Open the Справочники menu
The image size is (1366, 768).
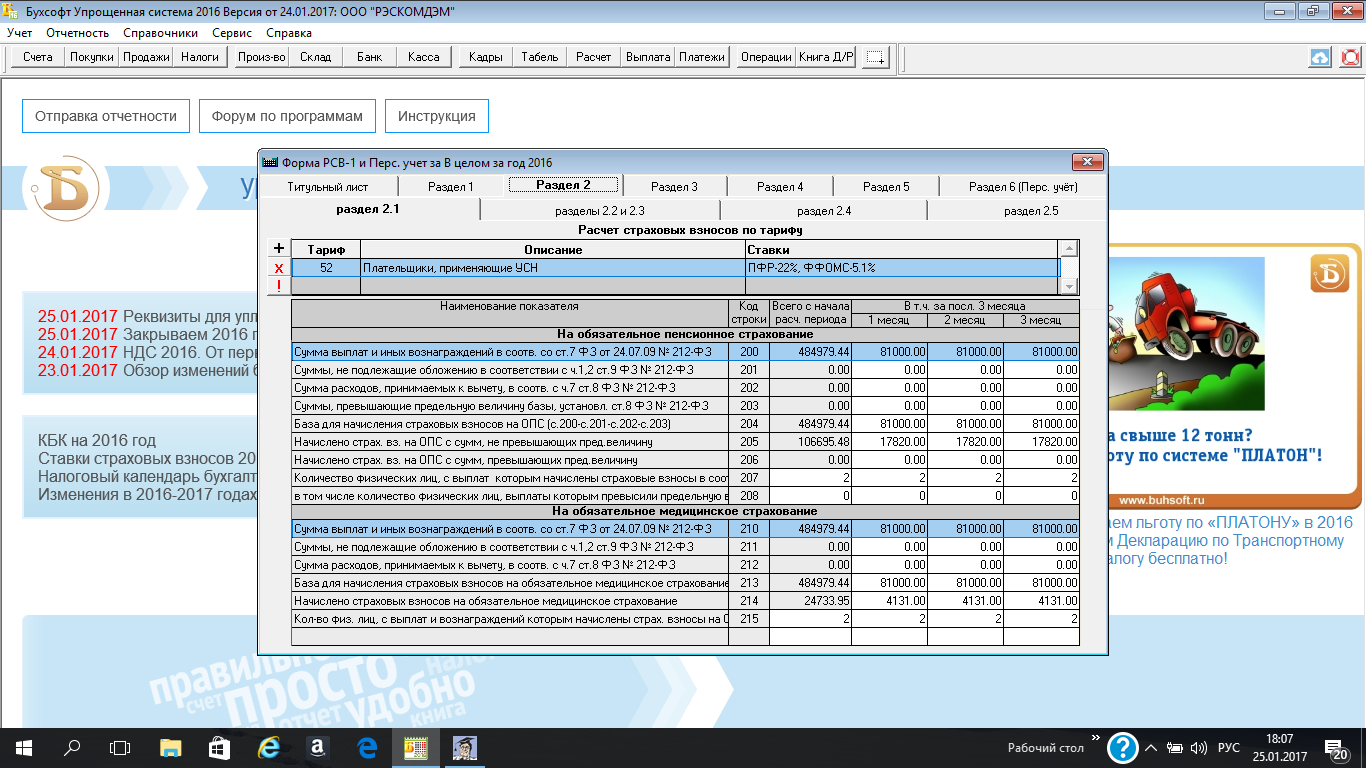point(160,33)
